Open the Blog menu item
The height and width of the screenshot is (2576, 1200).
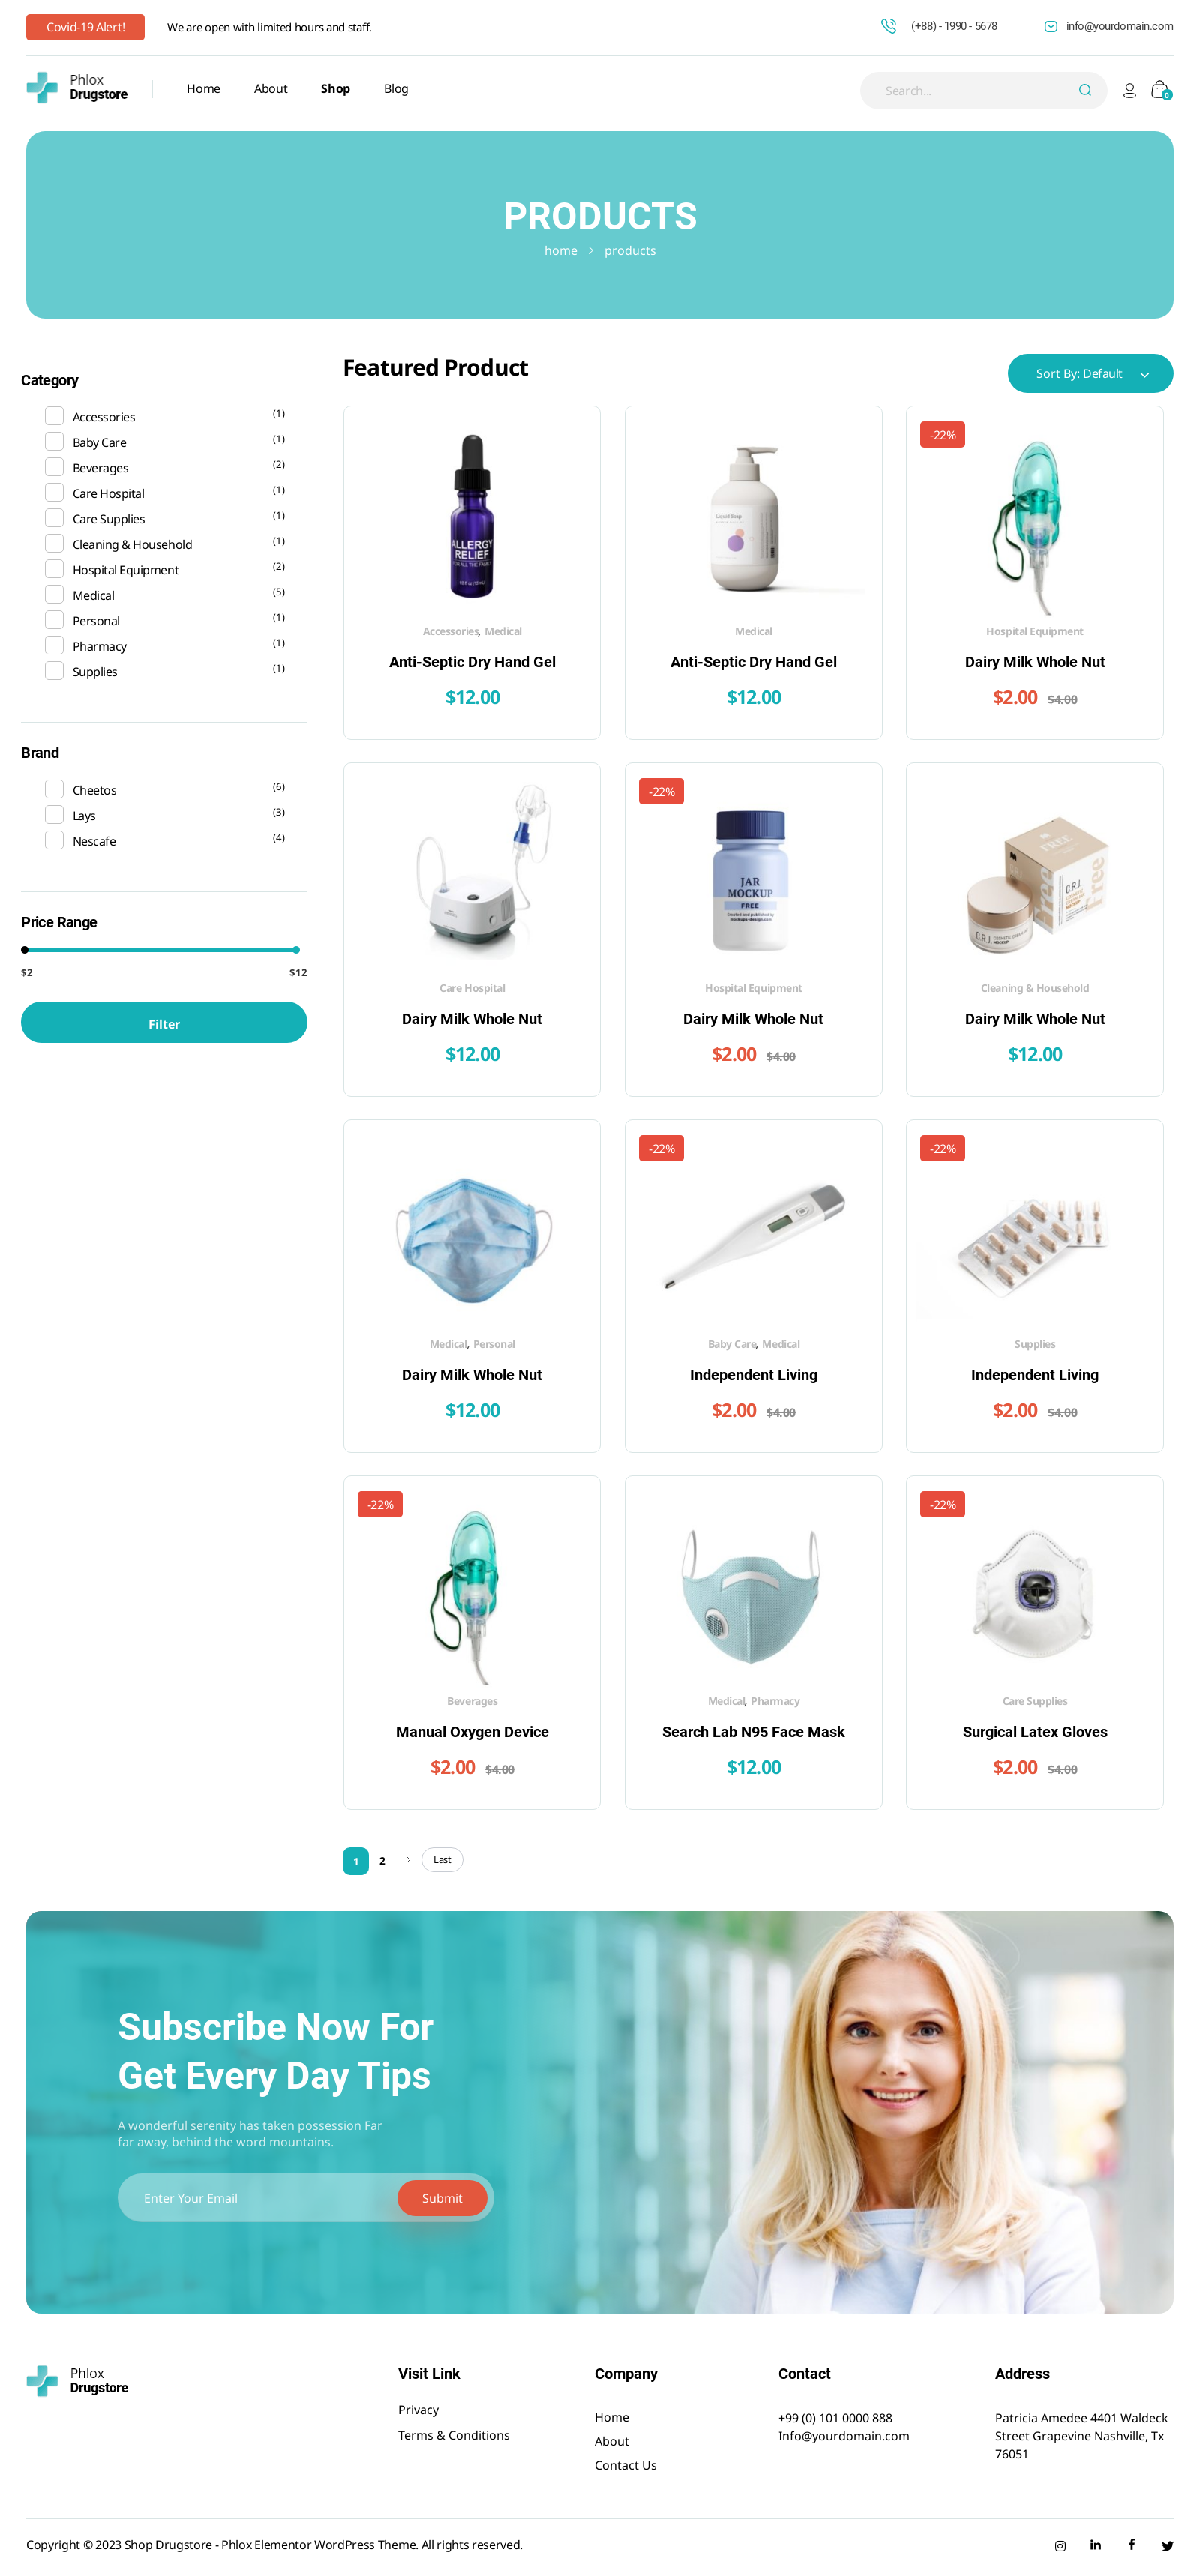click(x=396, y=88)
